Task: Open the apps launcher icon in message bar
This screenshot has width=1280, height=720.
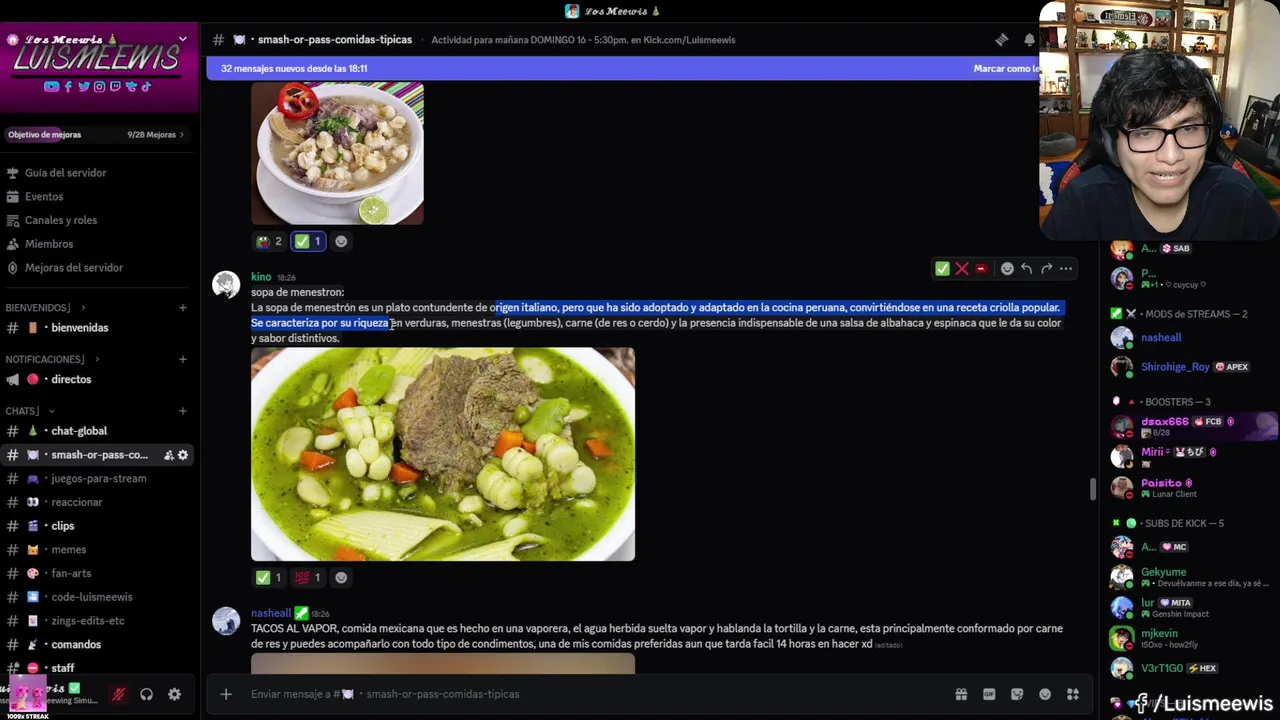Action: (x=1073, y=694)
